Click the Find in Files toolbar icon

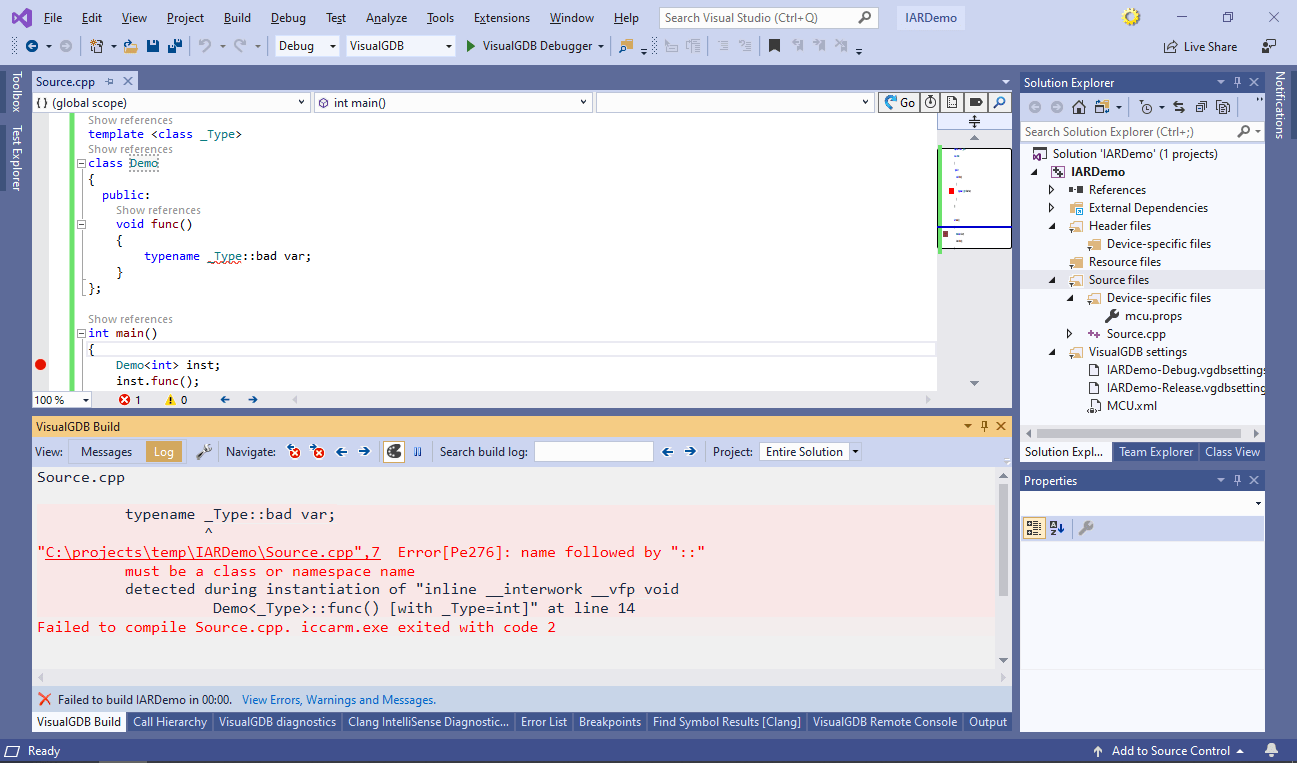[x=626, y=46]
